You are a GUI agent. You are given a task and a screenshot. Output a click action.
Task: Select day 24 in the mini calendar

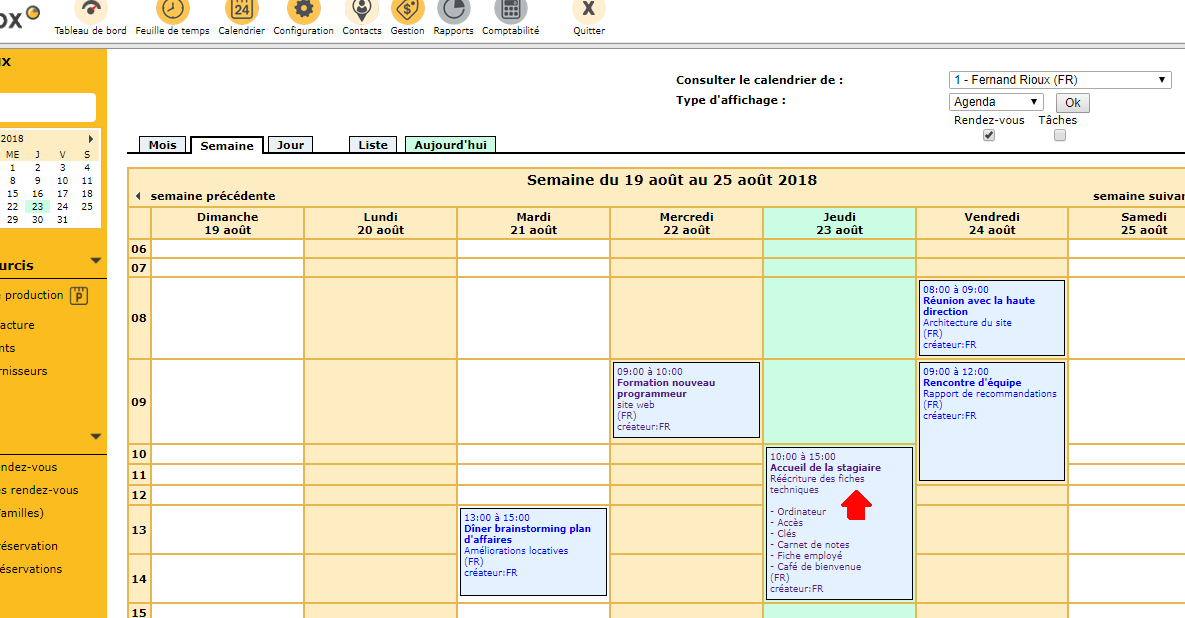pos(62,206)
